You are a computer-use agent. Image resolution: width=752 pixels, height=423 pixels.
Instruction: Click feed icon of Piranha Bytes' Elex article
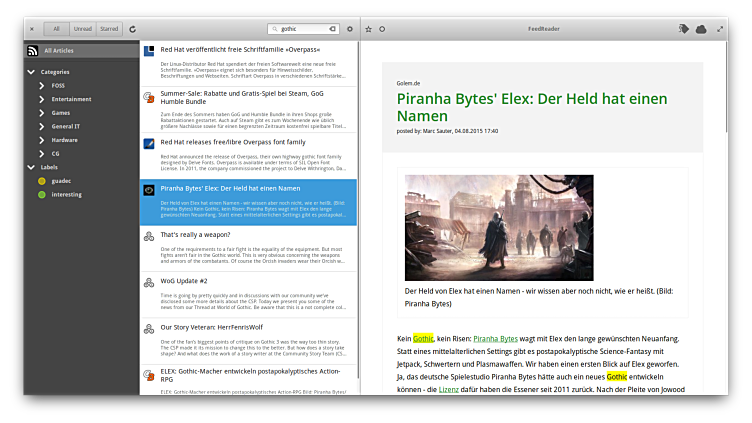149,190
